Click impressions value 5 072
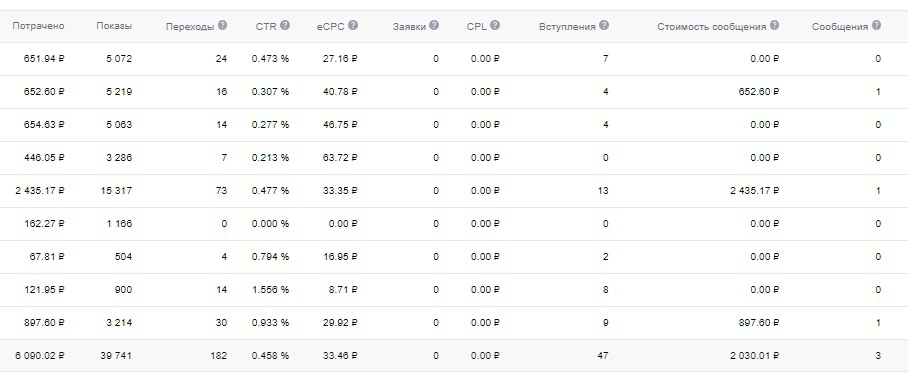 tap(119, 58)
